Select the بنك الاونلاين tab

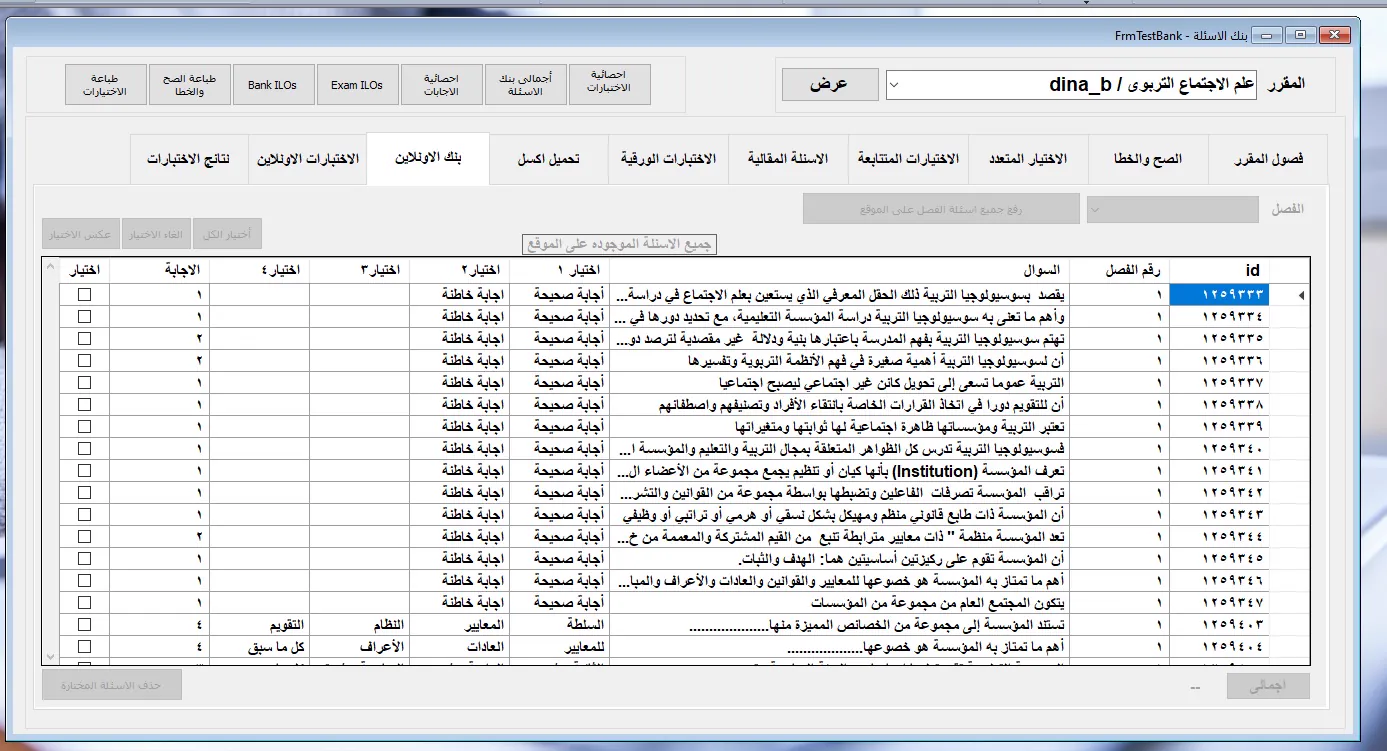428,159
